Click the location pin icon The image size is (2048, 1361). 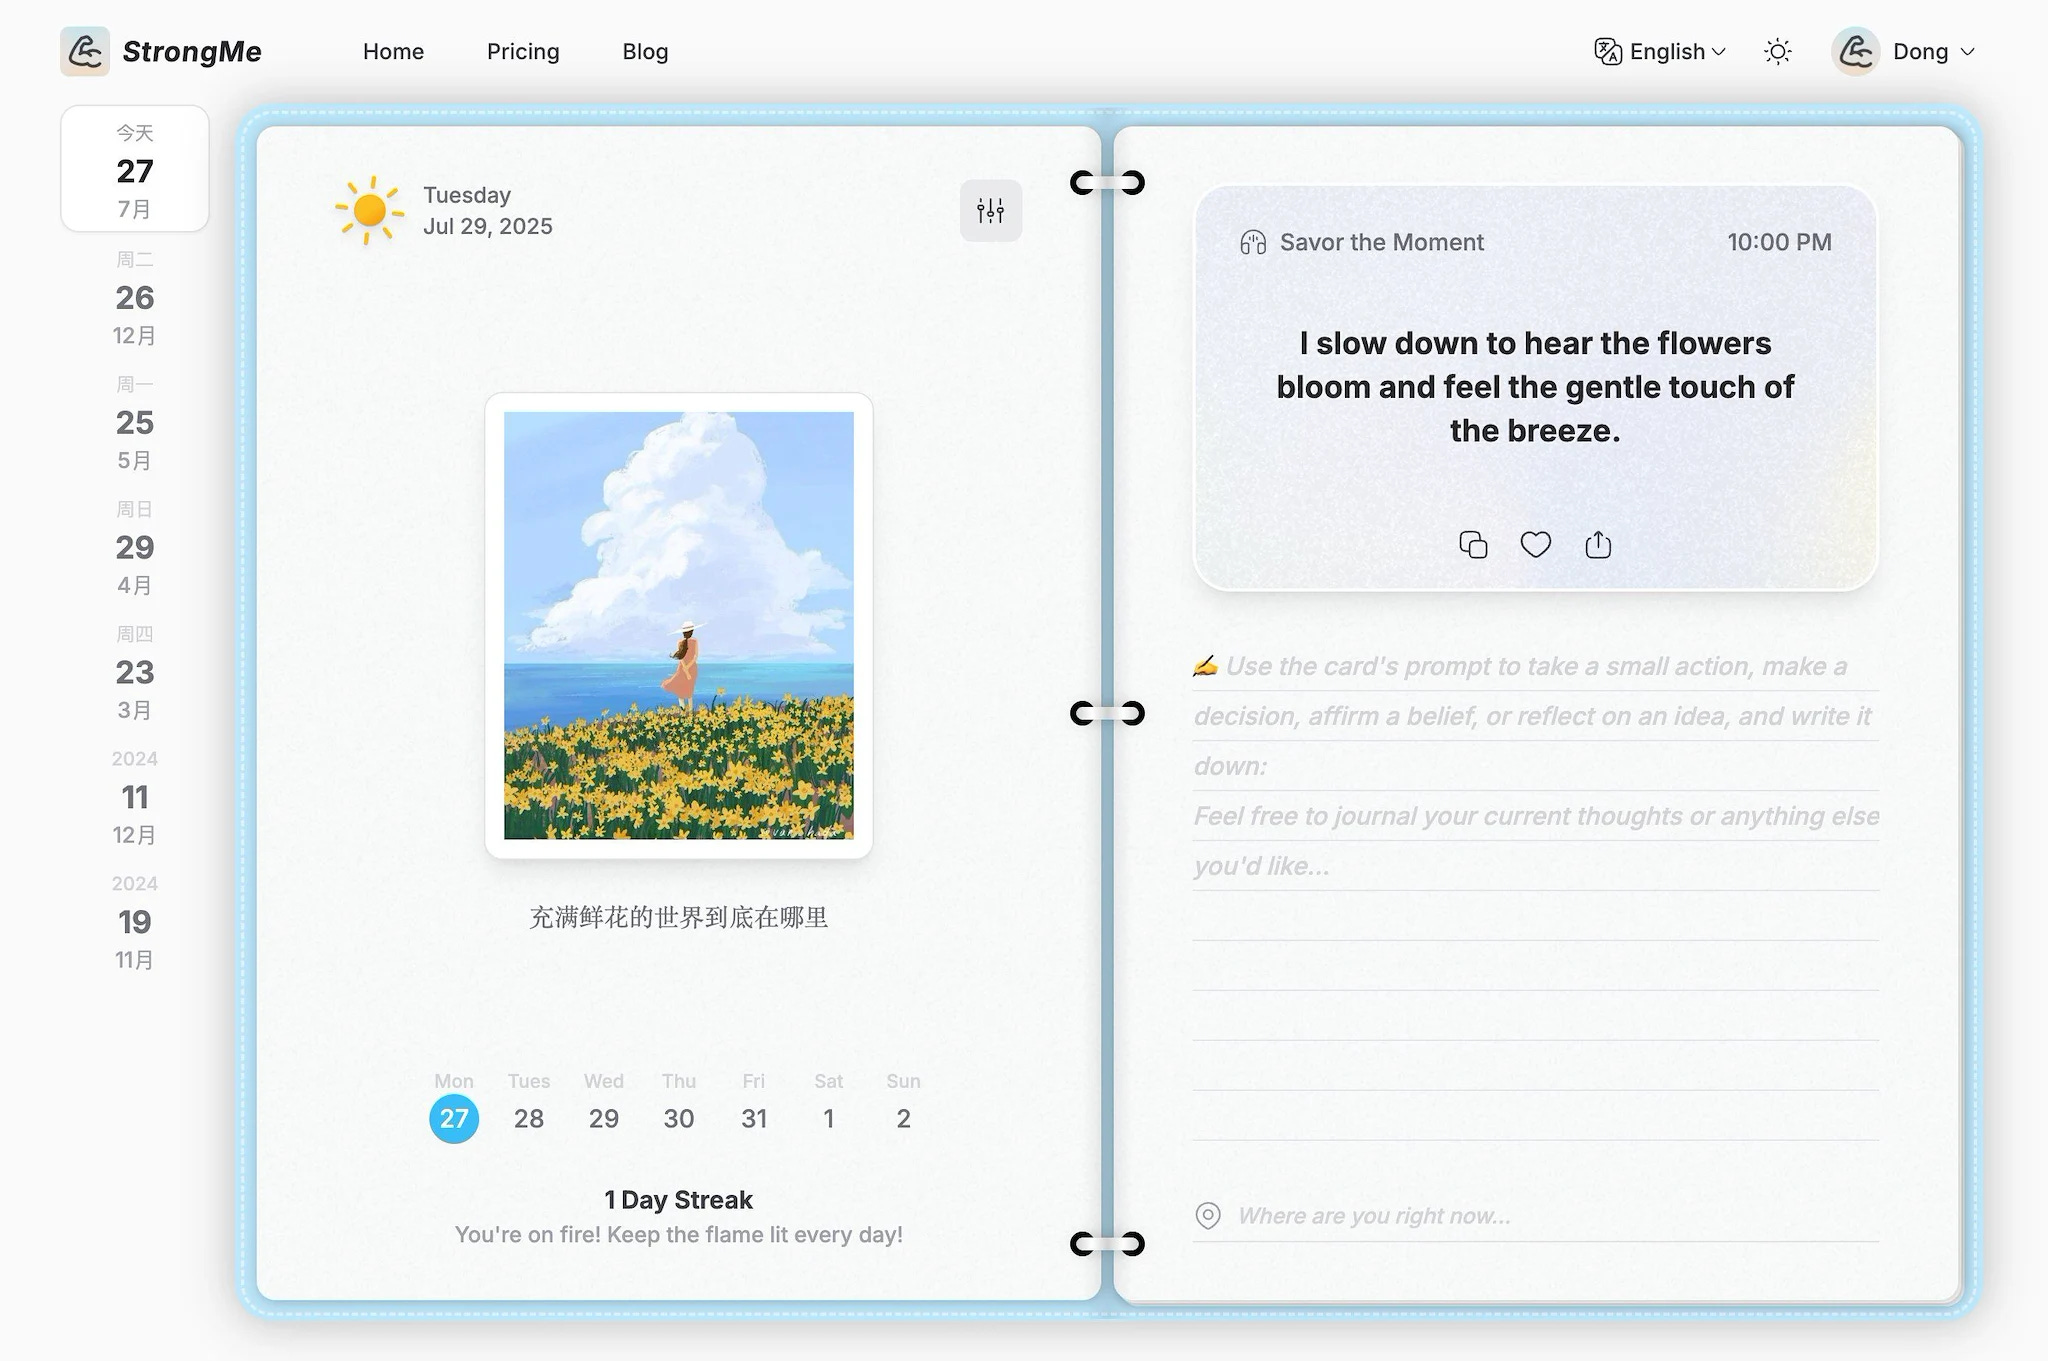1208,1216
